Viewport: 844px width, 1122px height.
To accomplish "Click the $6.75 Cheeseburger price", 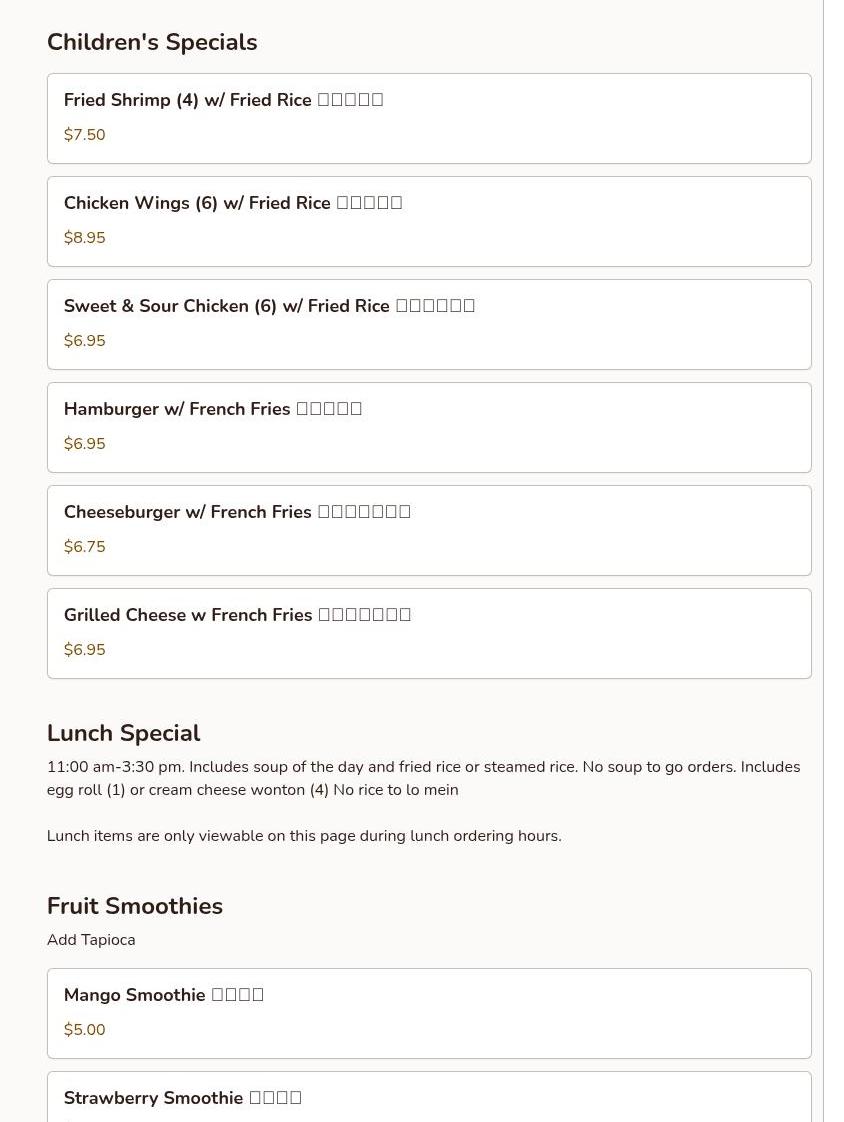I will coord(85,547).
